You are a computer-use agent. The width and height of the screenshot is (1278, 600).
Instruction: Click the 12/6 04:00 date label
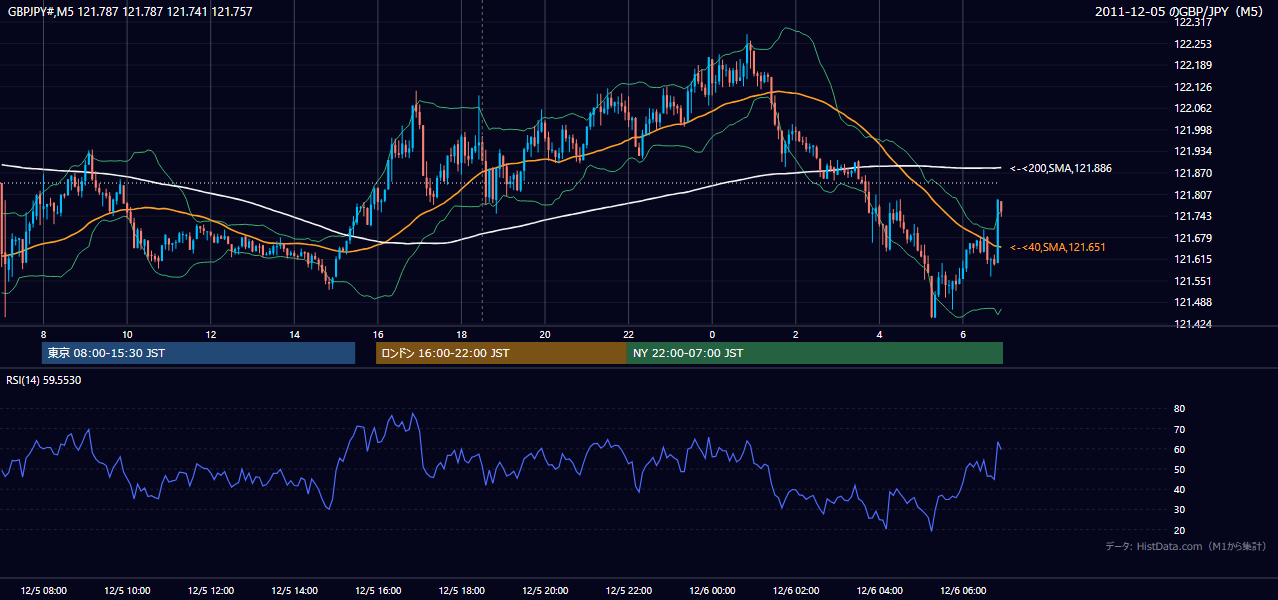point(880,591)
